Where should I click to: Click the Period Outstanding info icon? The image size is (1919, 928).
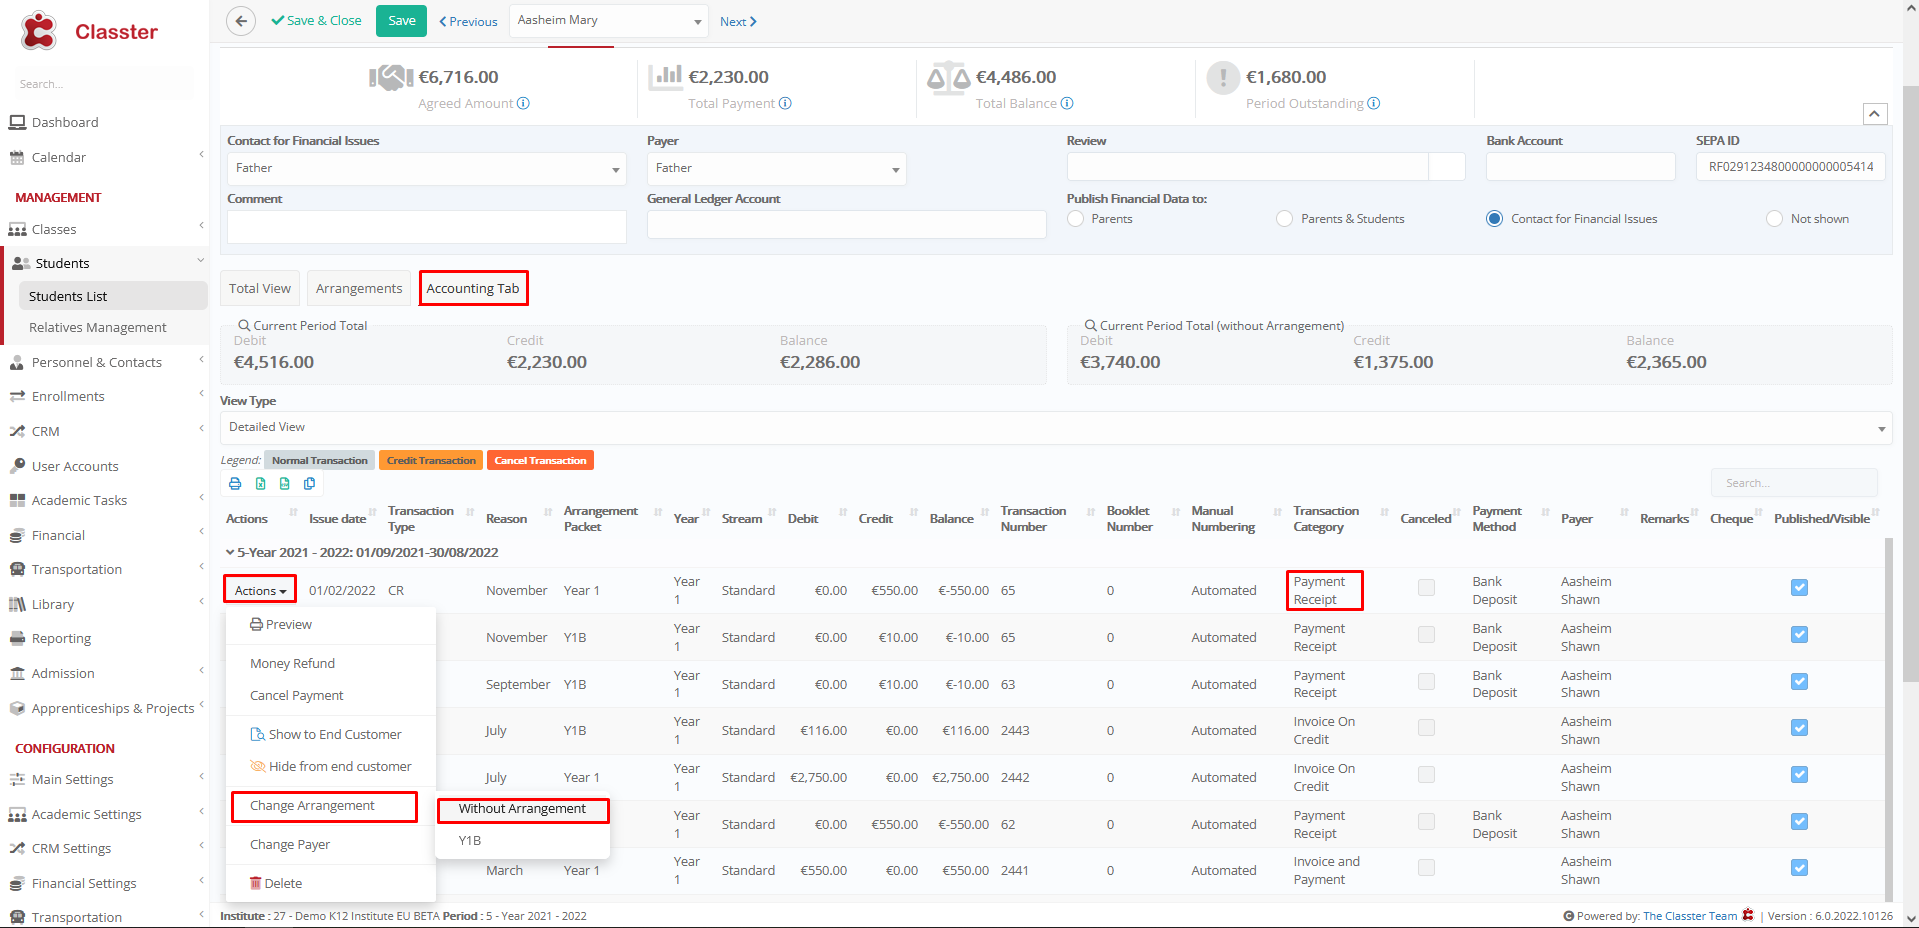[1374, 103]
